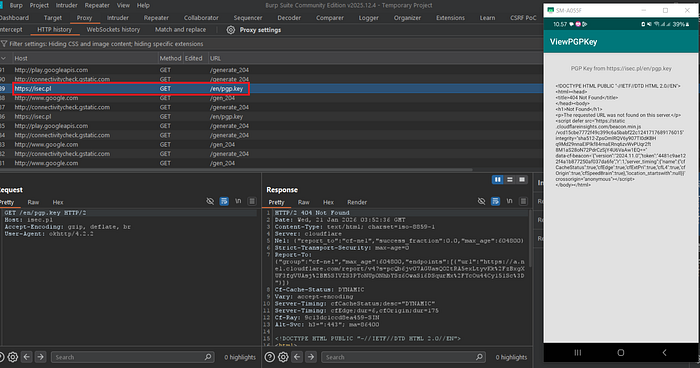Switch to the Sequencer tab
The width and height of the screenshot is (700, 368).
pos(248,18)
